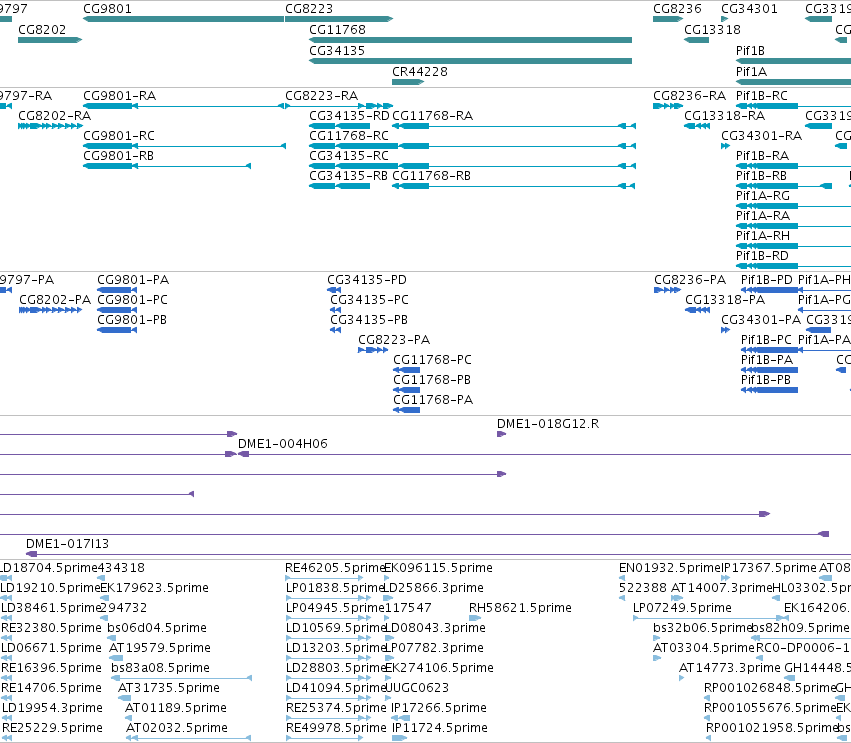This screenshot has height=743, width=851.
Task: Click EST label RE49978.5prime
Action: click(x=335, y=728)
